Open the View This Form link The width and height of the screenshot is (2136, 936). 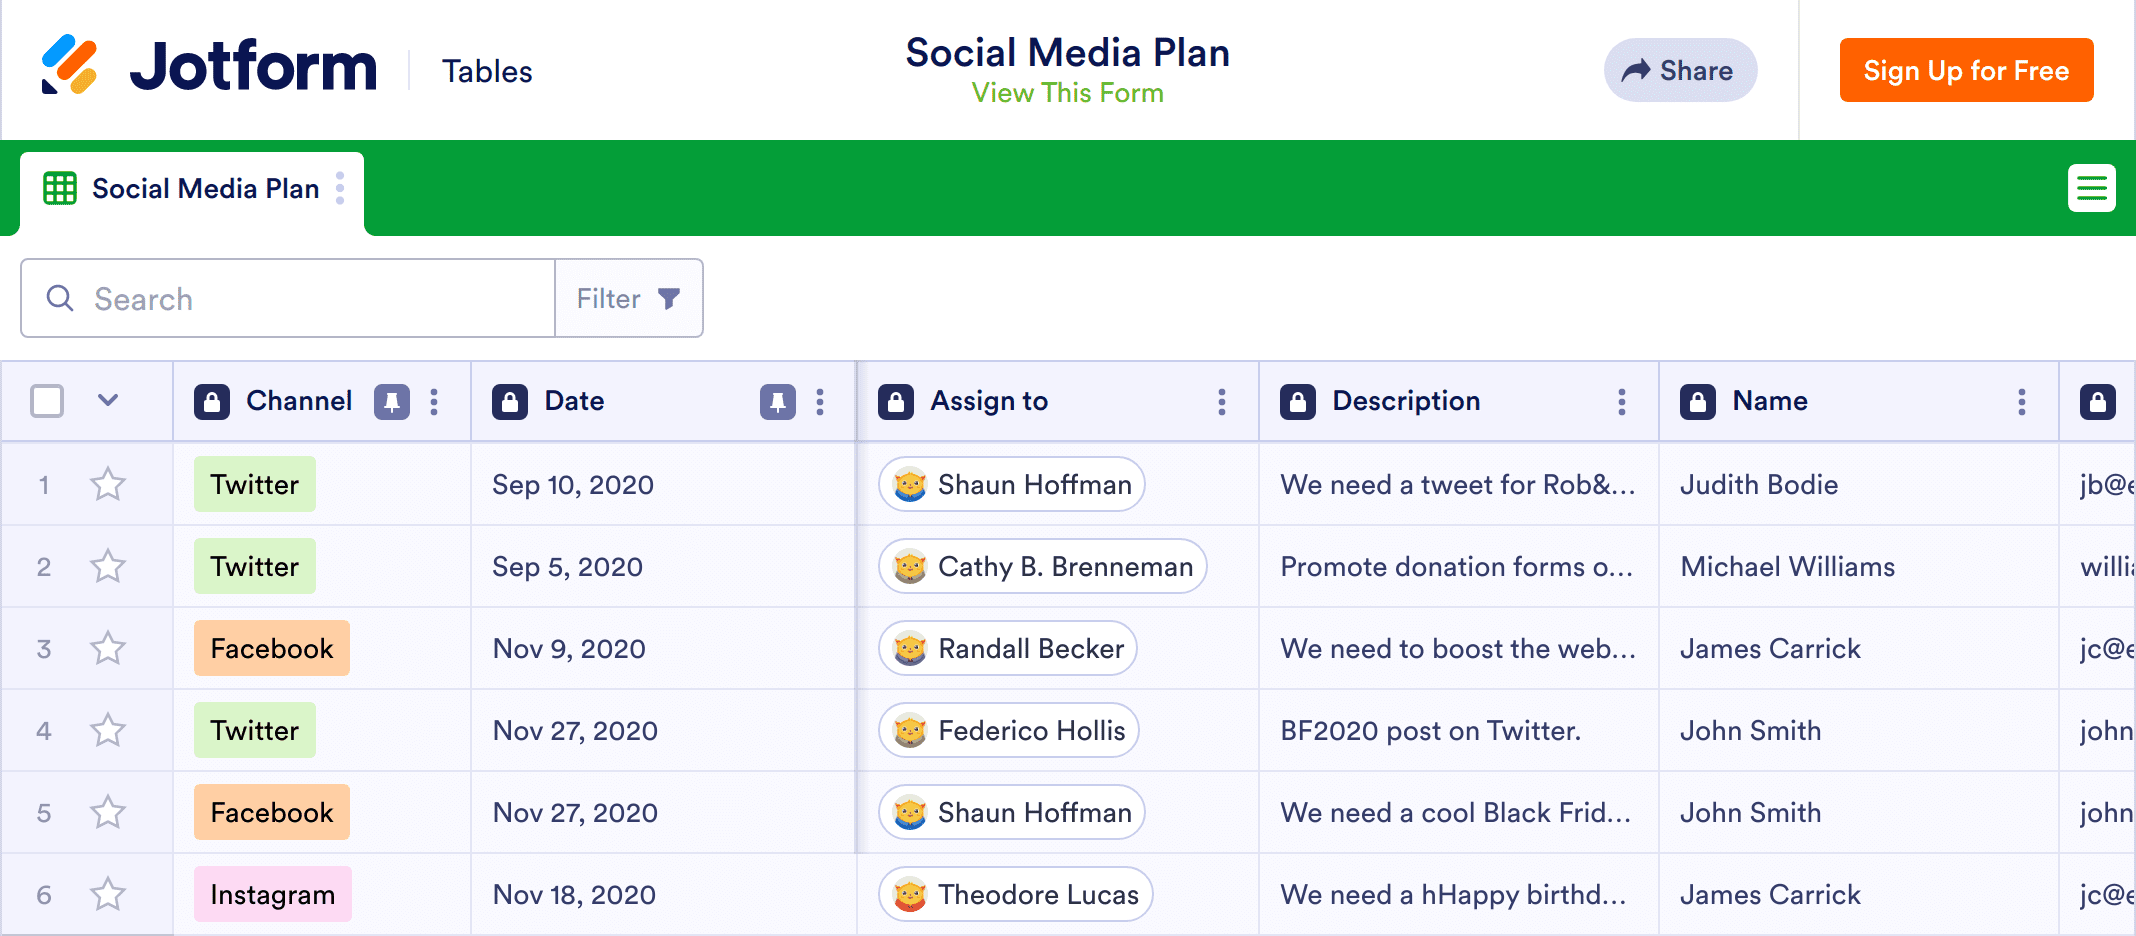[1067, 93]
